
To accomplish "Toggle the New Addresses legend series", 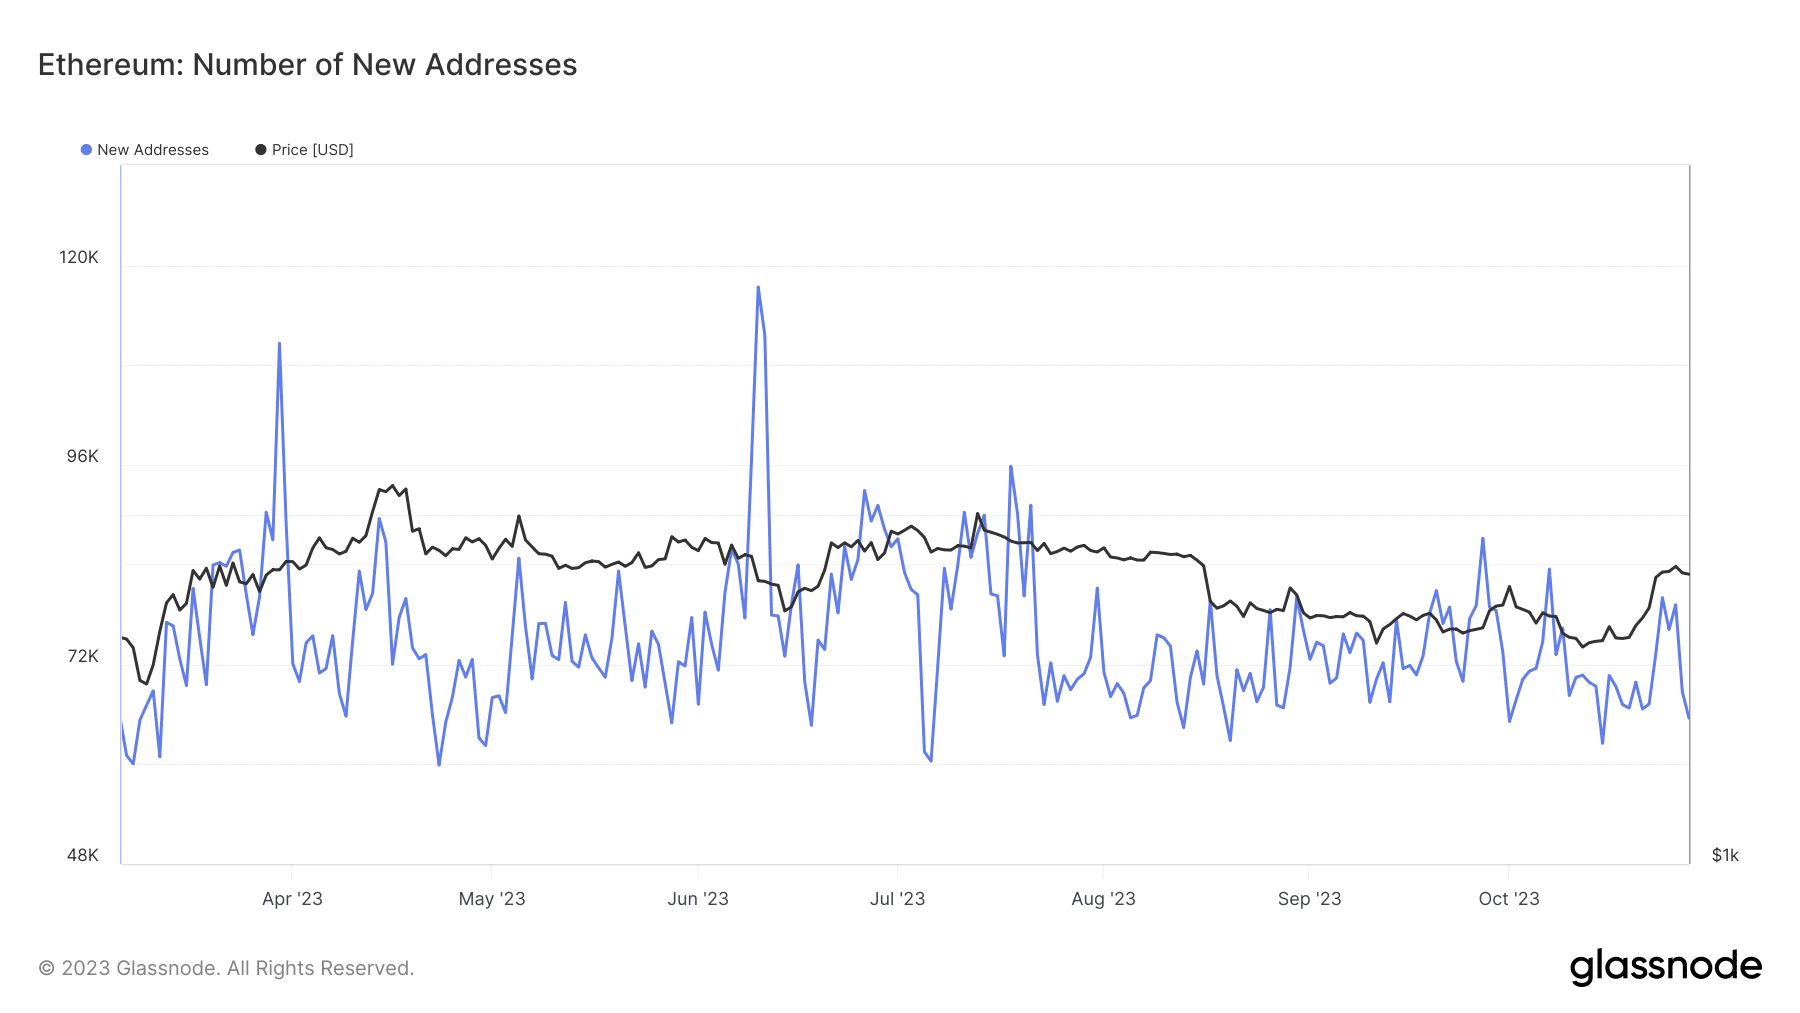I will pos(145,150).
